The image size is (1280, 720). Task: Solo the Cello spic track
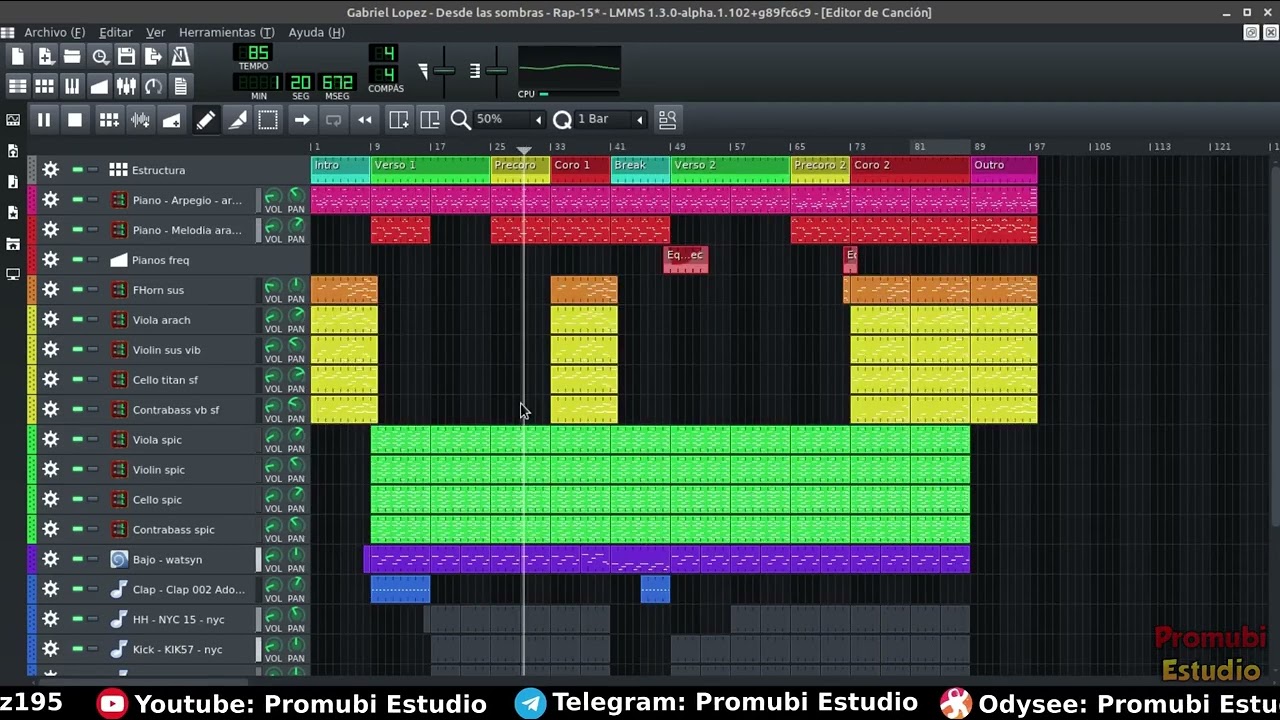tap(93, 500)
